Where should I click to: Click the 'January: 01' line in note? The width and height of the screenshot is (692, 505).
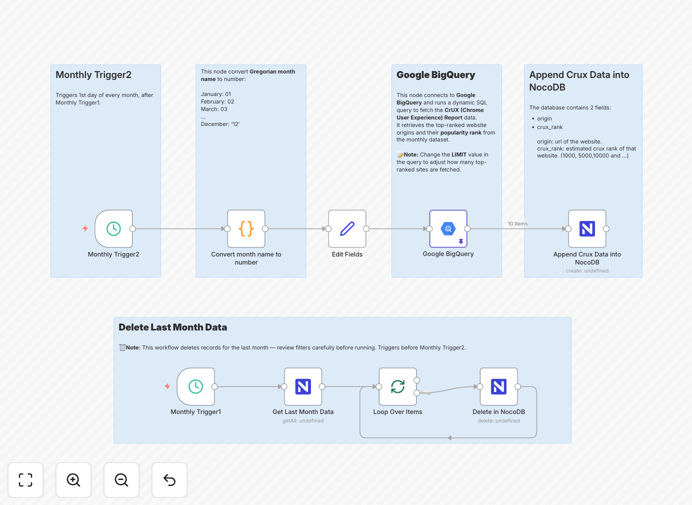(x=216, y=94)
